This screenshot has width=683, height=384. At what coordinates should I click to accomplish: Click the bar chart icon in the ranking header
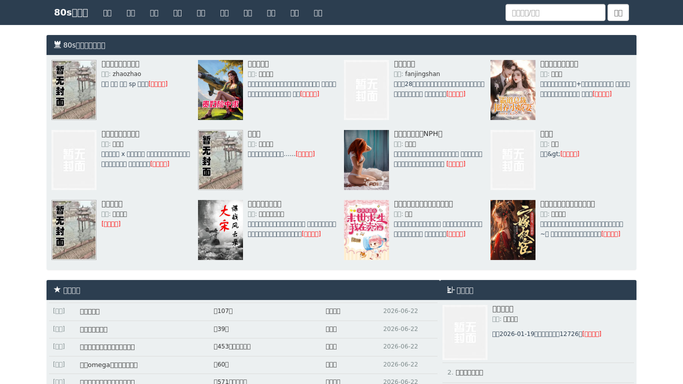click(450, 290)
